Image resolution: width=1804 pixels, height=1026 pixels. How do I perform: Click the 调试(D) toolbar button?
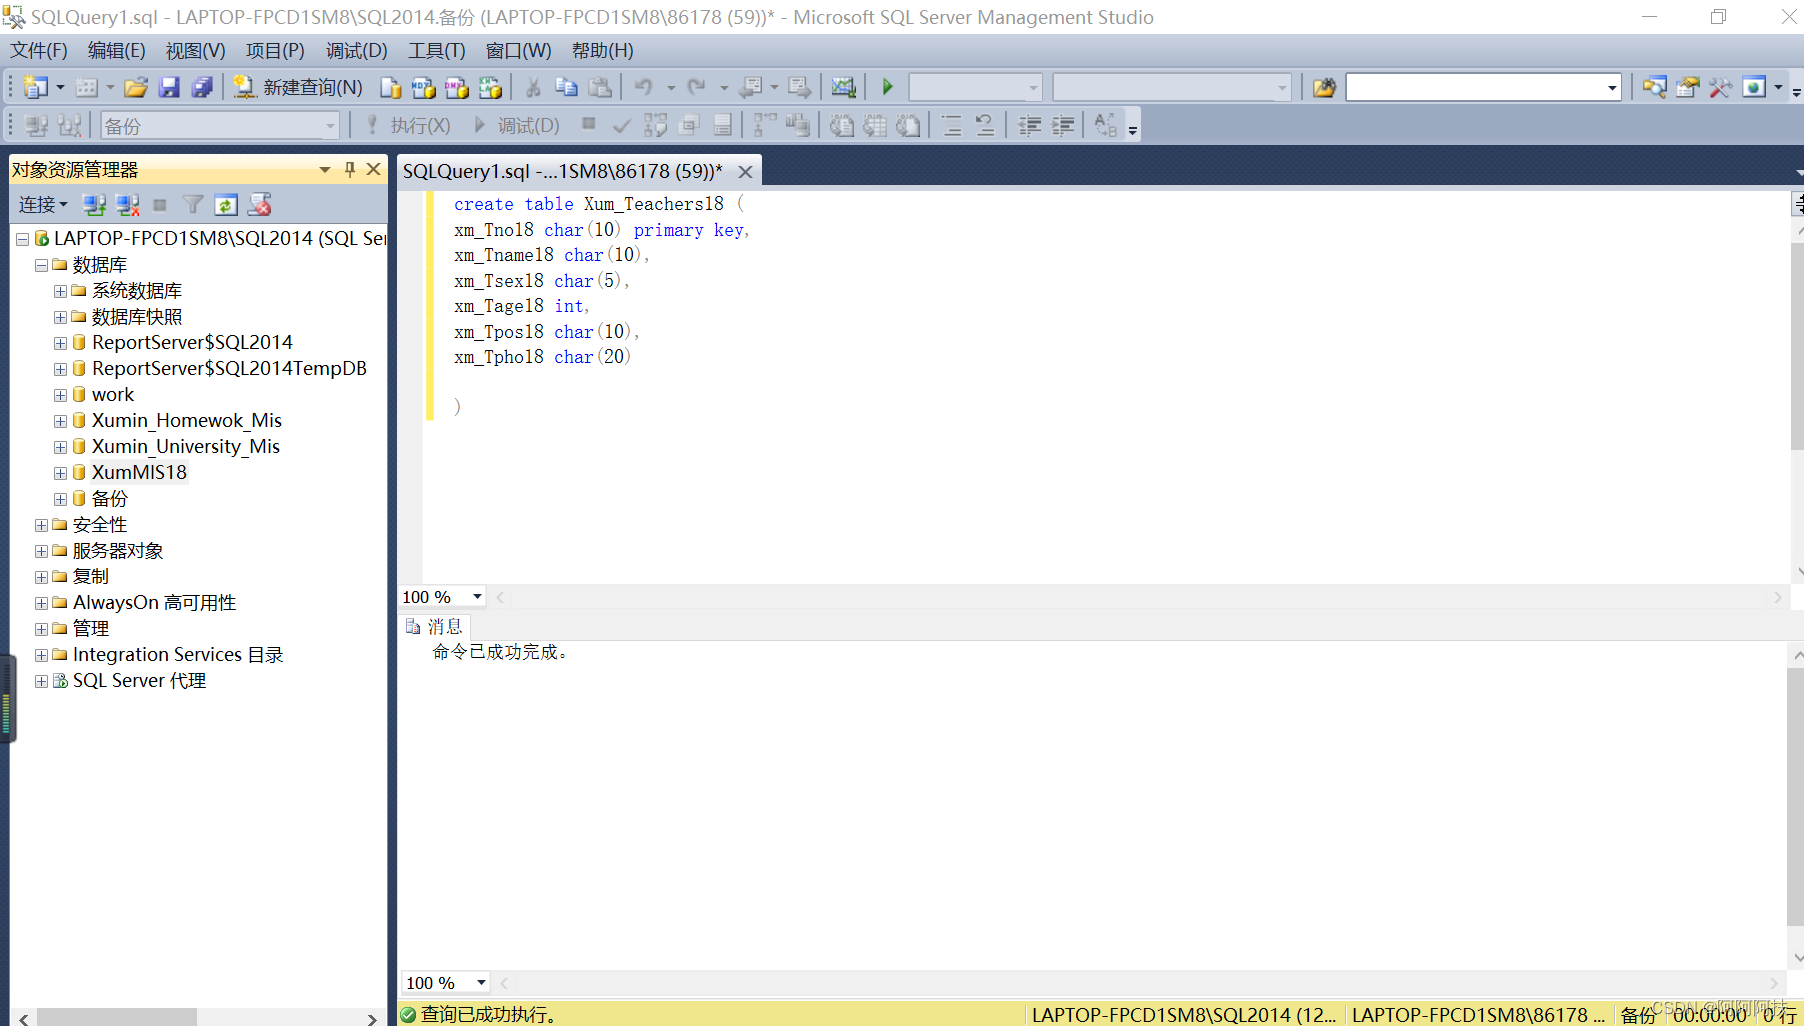coord(516,125)
